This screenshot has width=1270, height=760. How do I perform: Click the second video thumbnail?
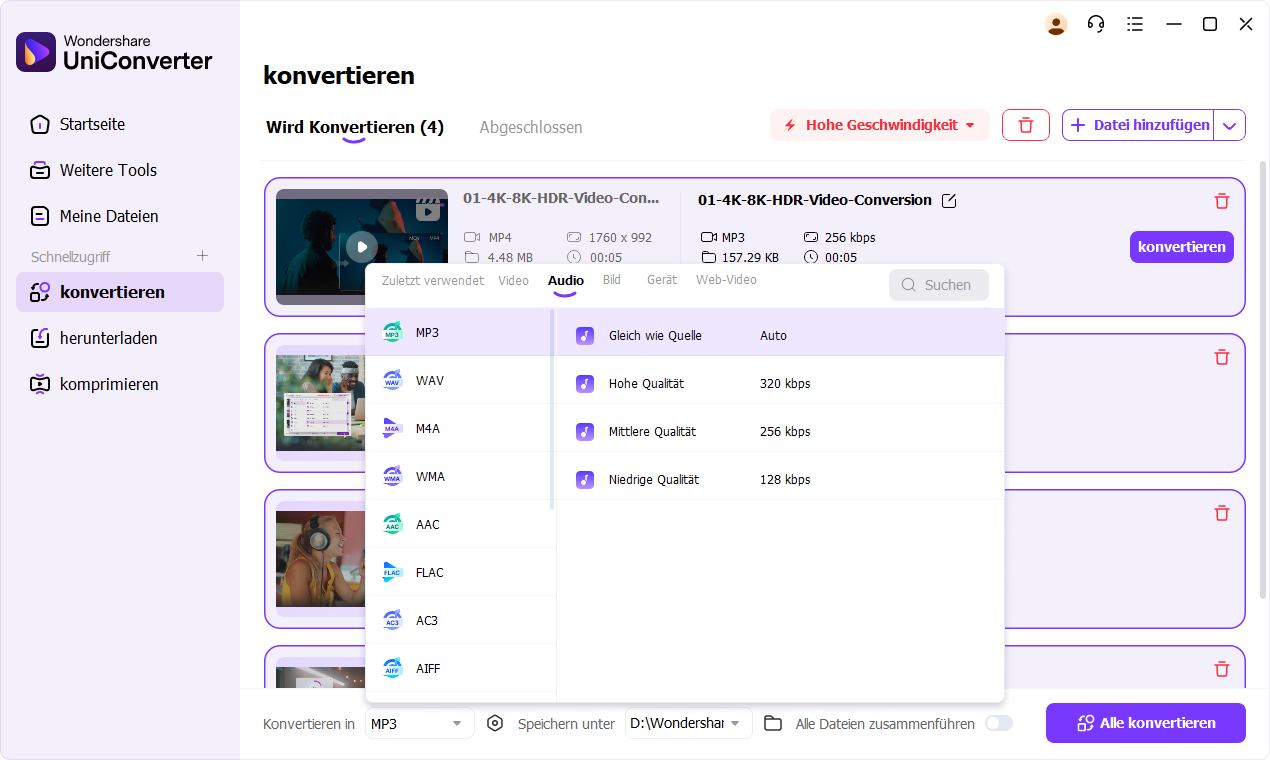[318, 402]
